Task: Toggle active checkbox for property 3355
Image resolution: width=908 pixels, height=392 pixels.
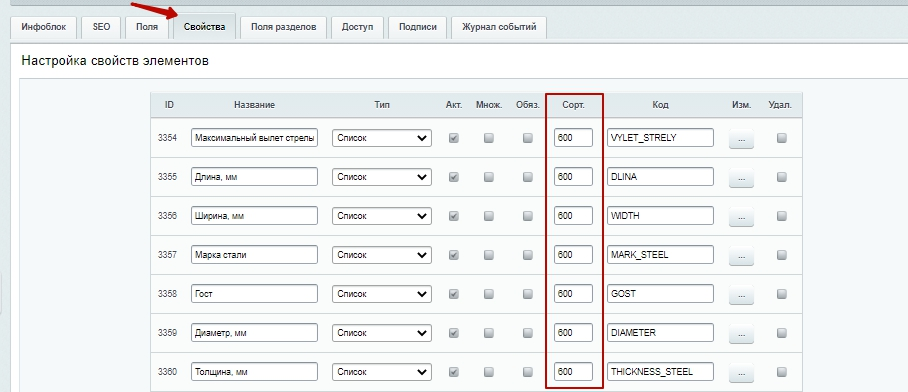Action: click(454, 177)
